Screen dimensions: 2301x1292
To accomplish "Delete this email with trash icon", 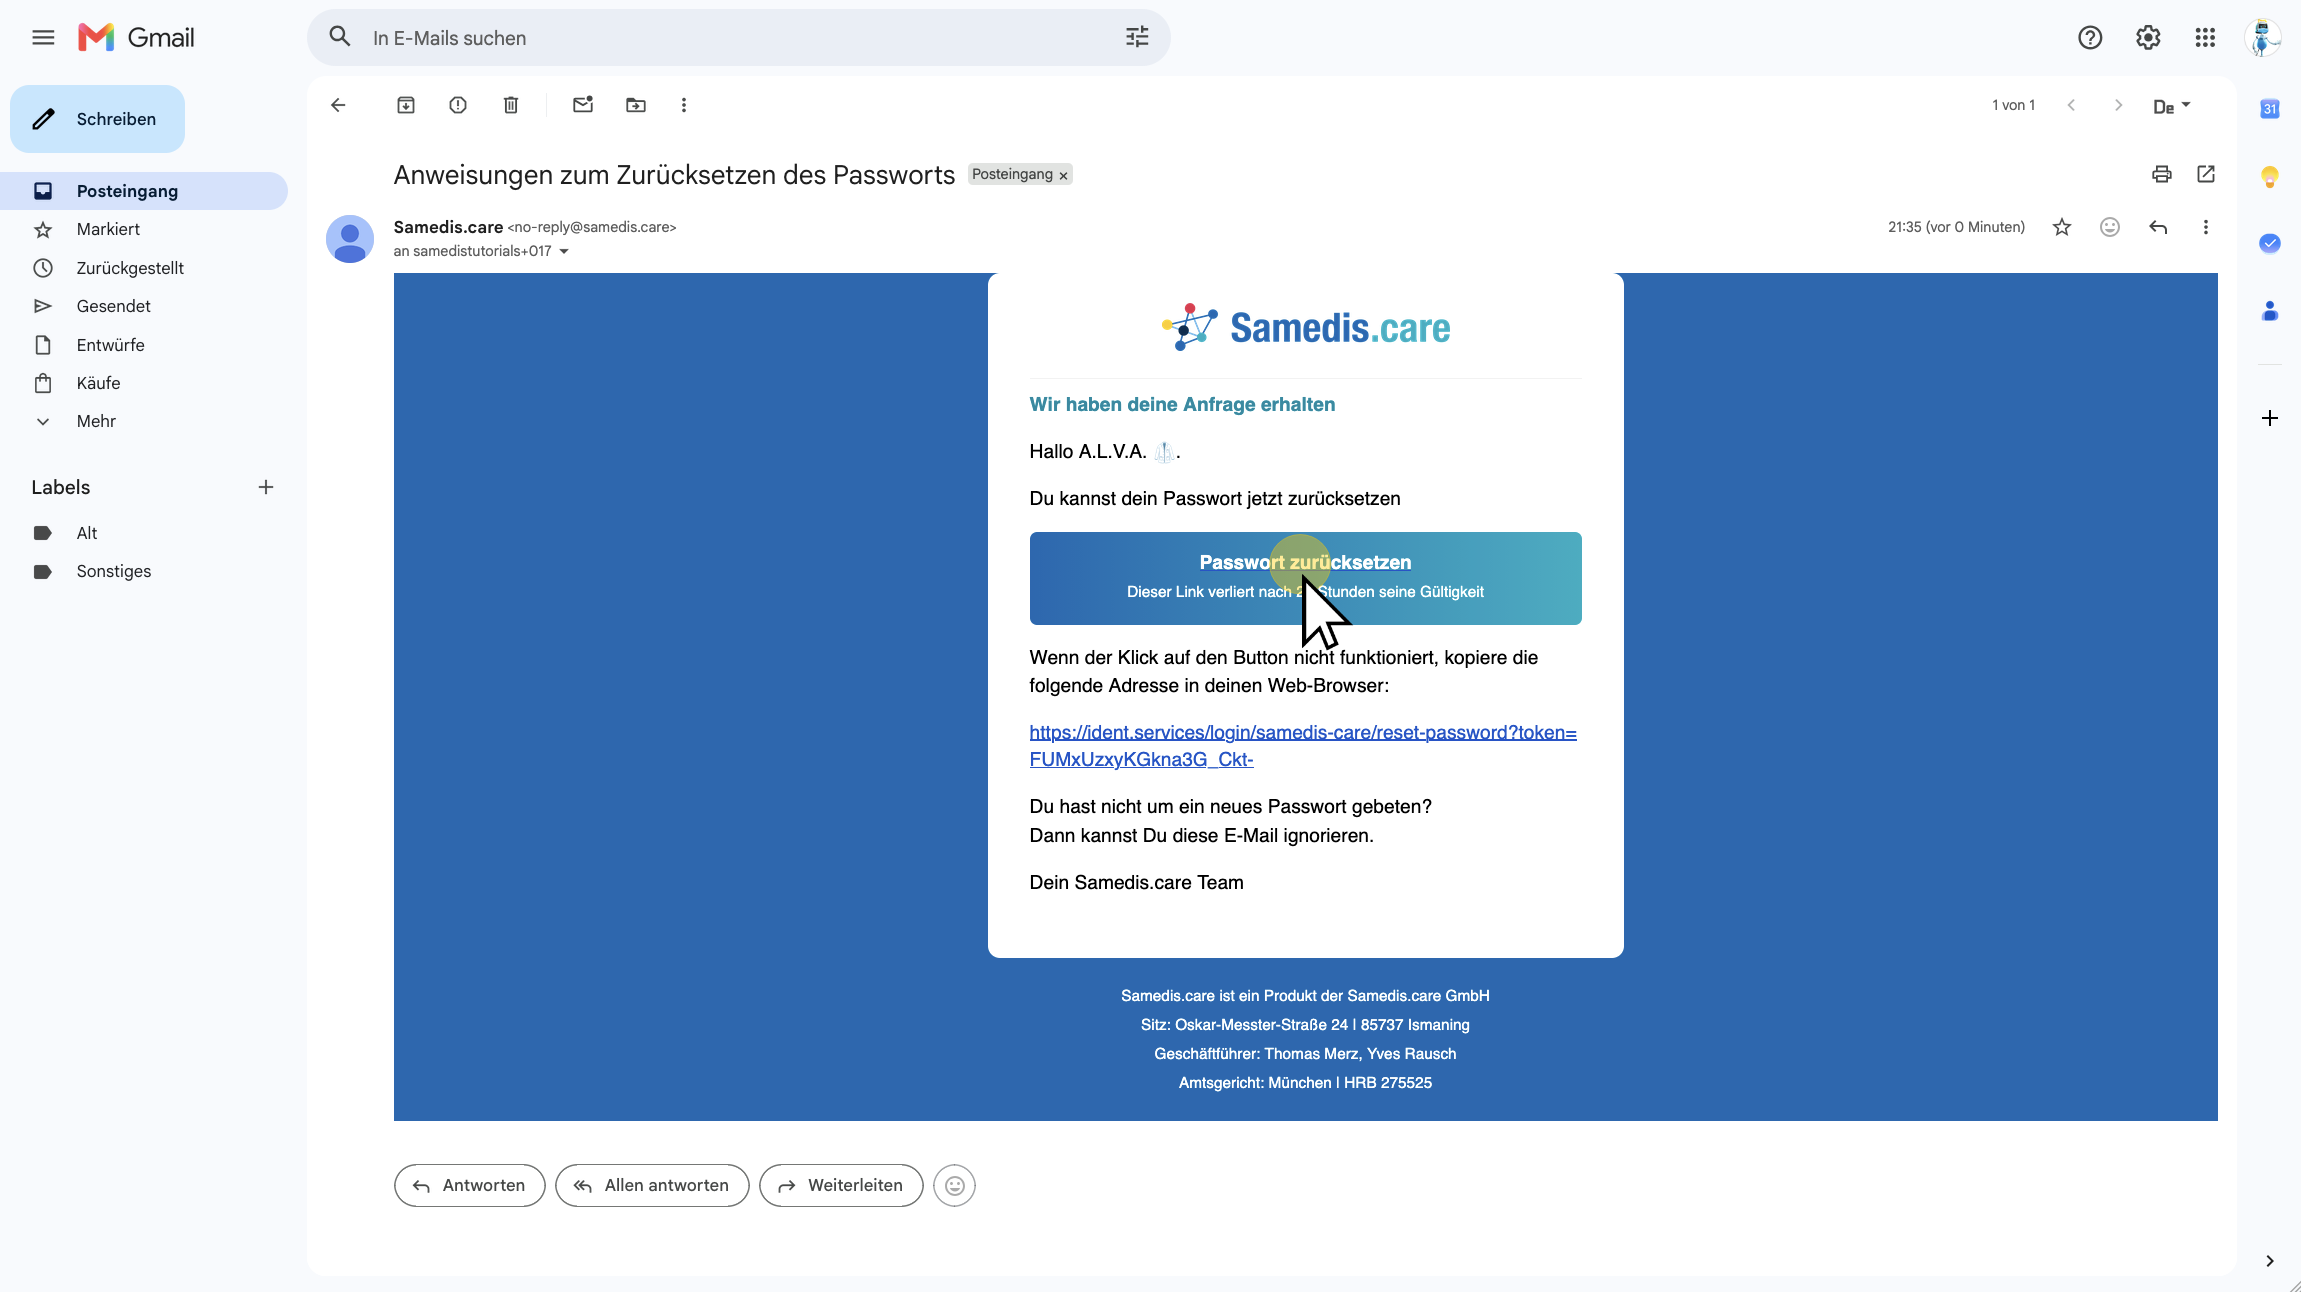I will click(x=511, y=105).
